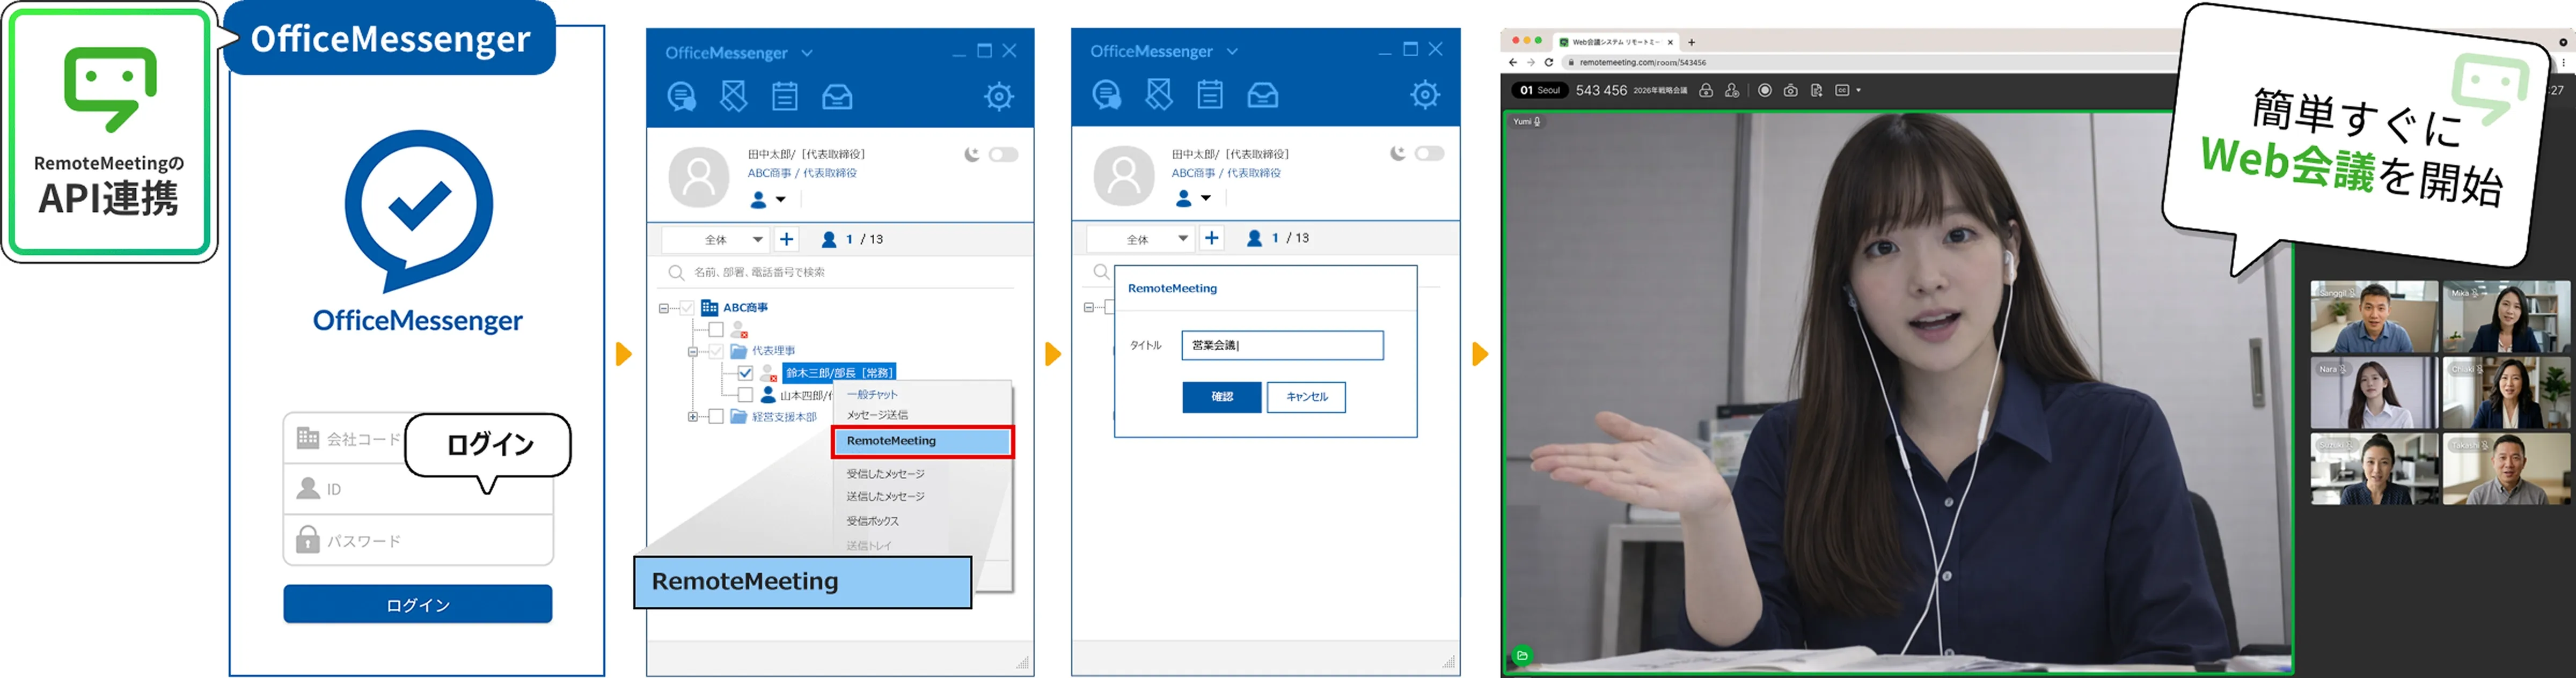
Task: Check the unnamed user checkbox under ABC商事
Action: 716,329
